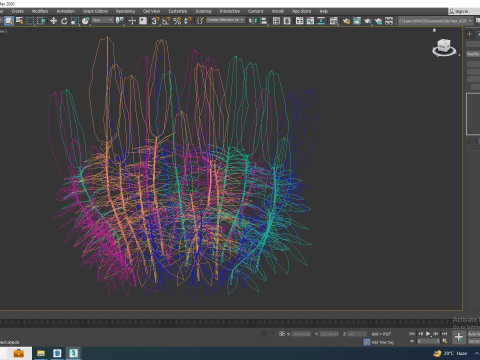Image resolution: width=480 pixels, height=360 pixels.
Task: Toggle the Scene Explorer icon
Action: point(276,21)
